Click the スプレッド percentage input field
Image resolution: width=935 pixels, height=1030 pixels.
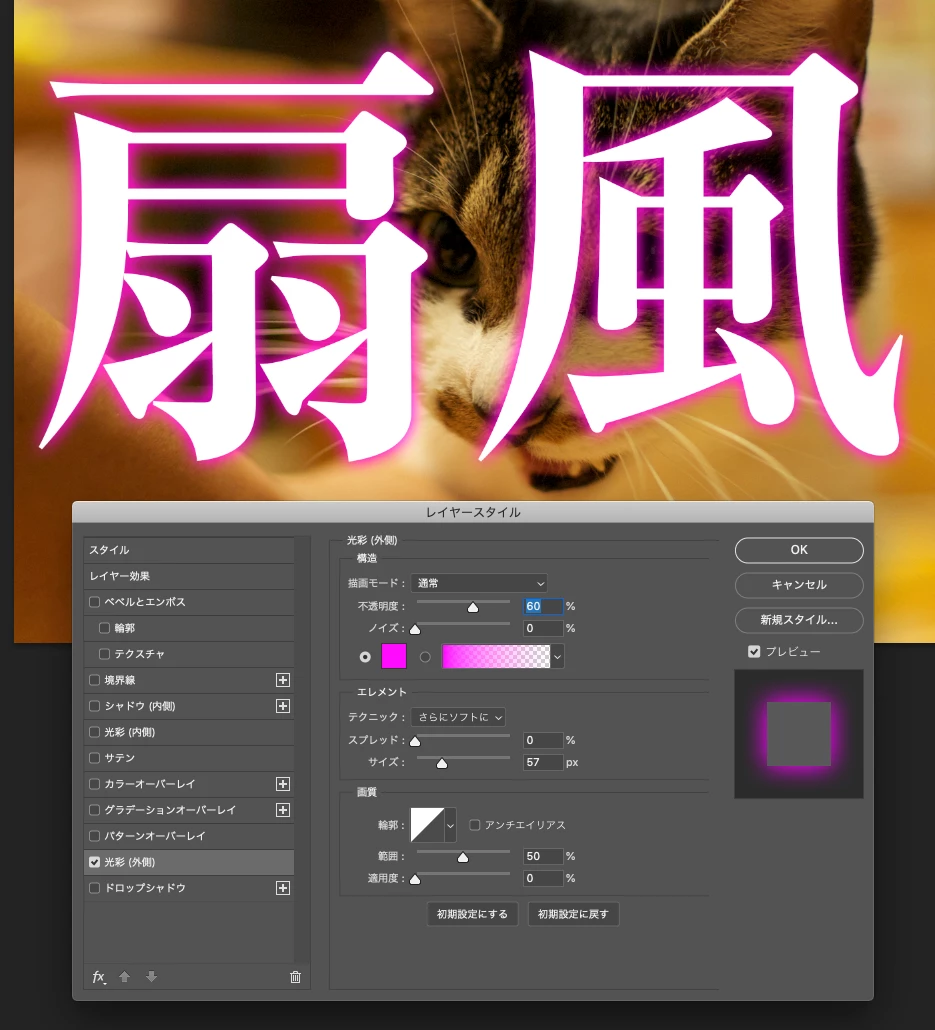point(543,740)
